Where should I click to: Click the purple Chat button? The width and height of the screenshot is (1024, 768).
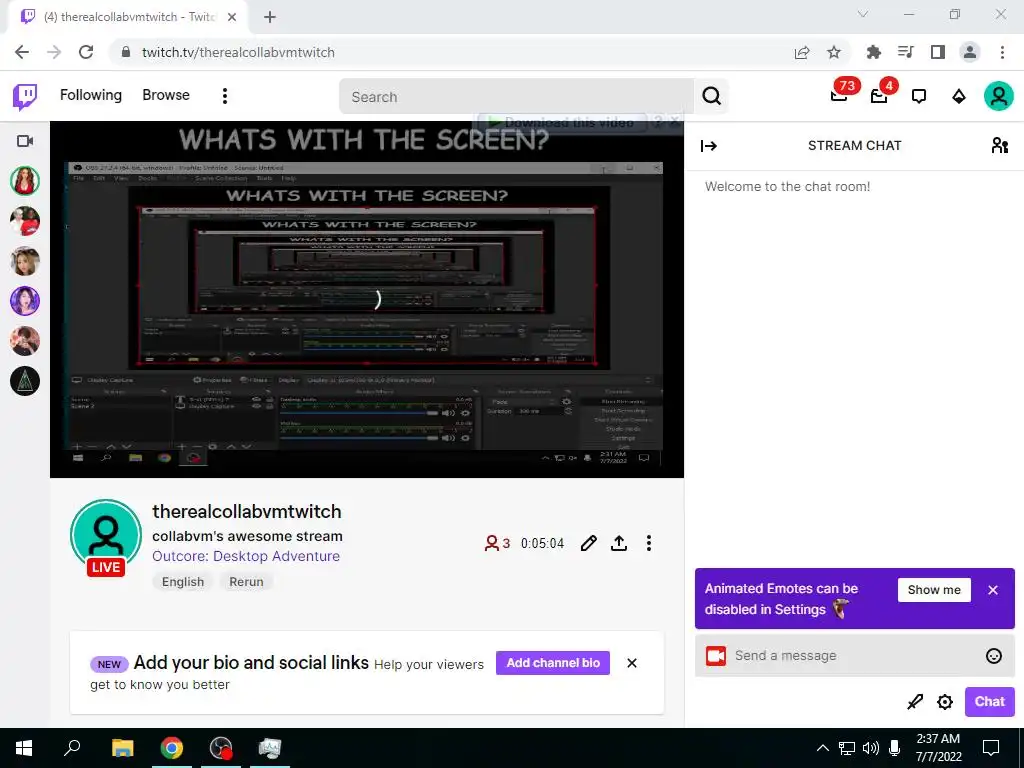pos(989,701)
